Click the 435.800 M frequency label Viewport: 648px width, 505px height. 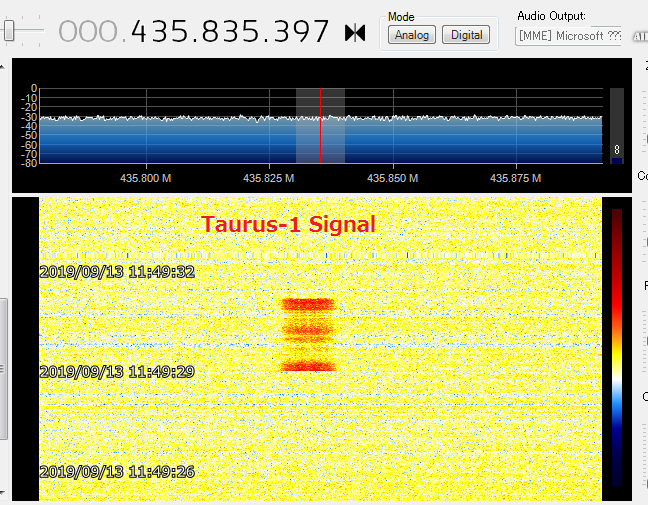coord(145,179)
